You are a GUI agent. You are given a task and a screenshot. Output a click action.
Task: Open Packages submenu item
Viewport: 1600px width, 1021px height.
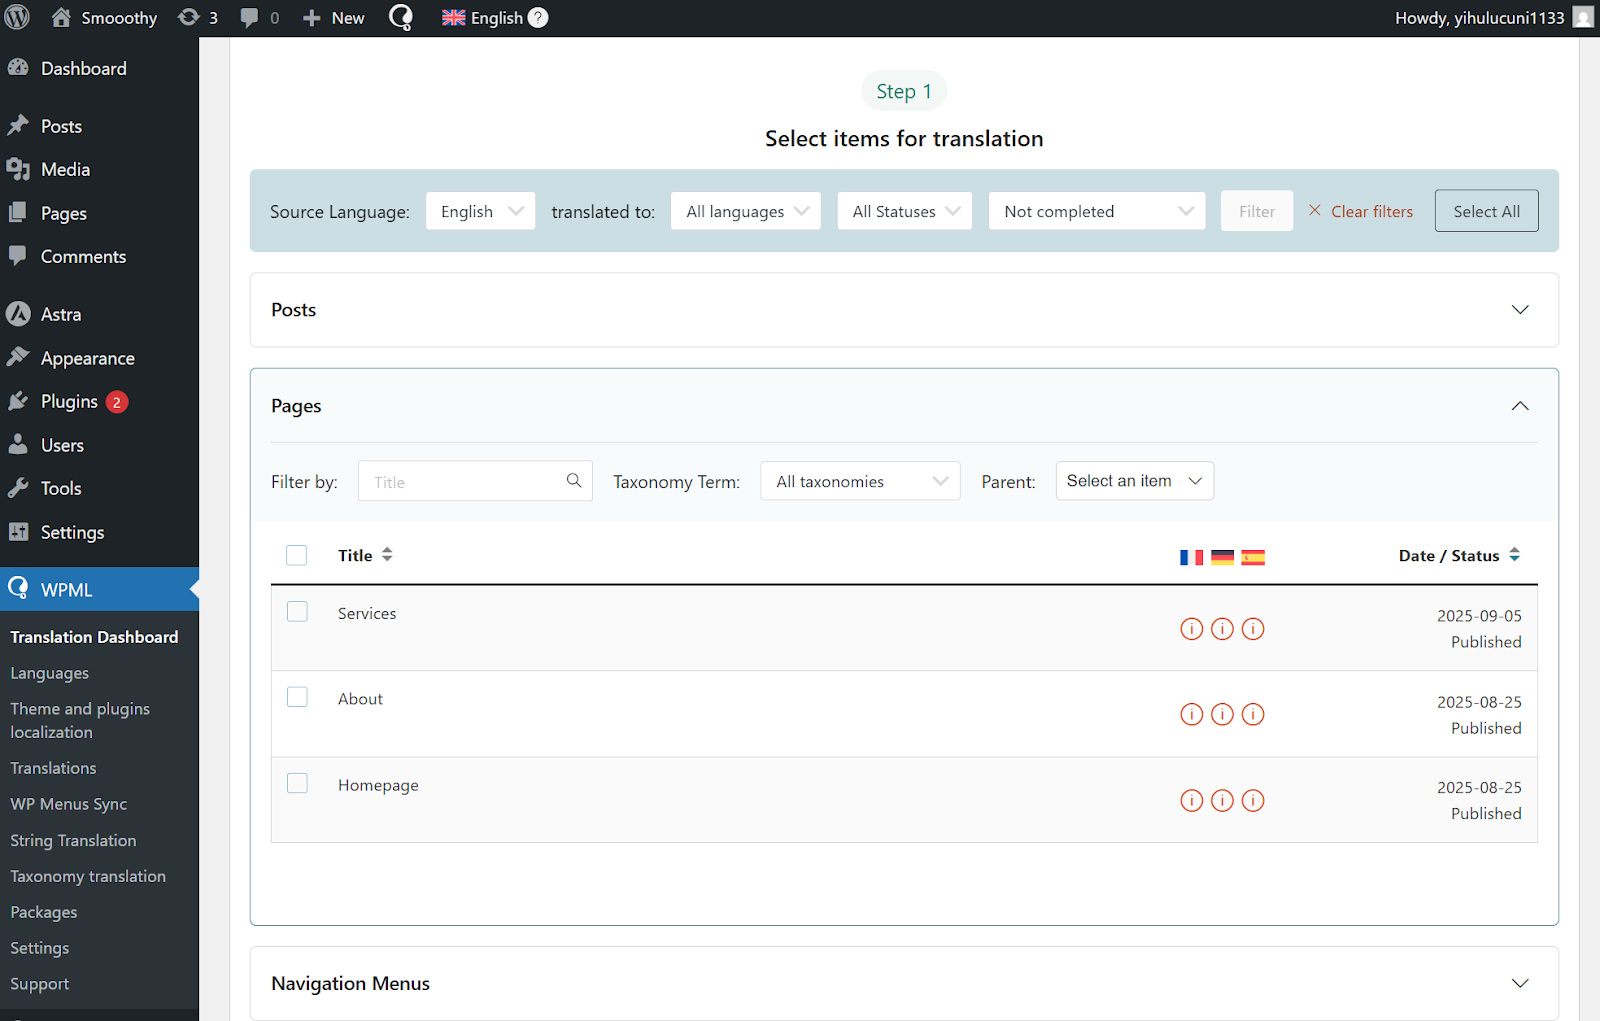point(44,912)
